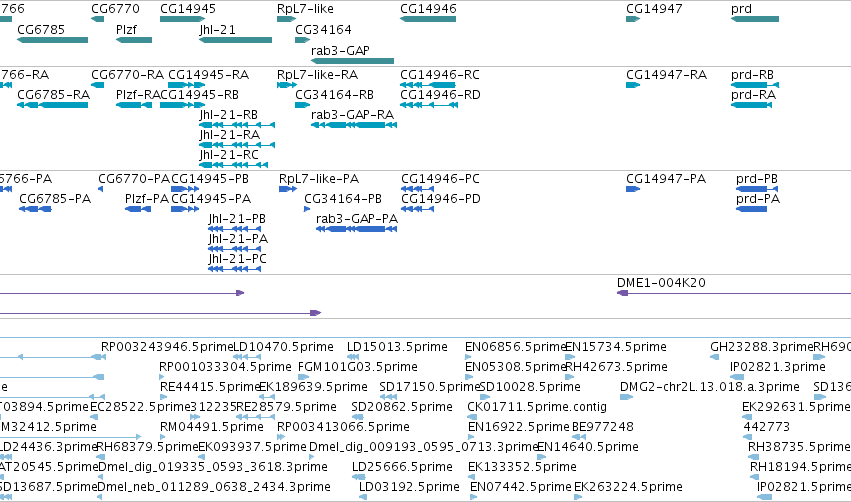
Task: Click EST EK133352.5prime
Action: coord(522,467)
